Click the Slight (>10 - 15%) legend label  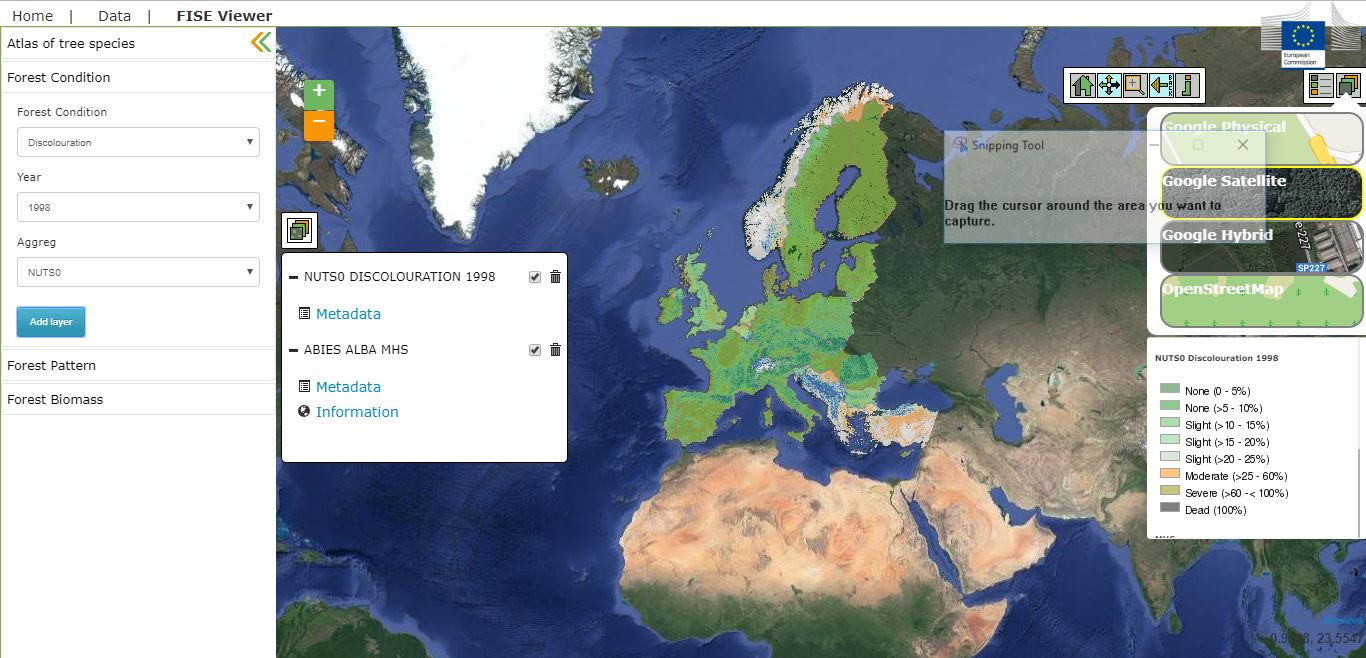(1228, 425)
